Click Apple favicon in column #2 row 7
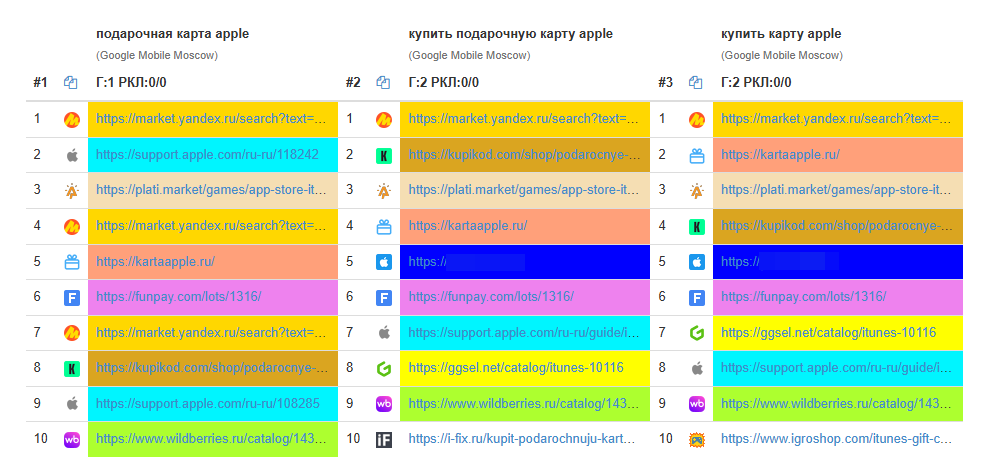1004x471 pixels. [x=384, y=333]
